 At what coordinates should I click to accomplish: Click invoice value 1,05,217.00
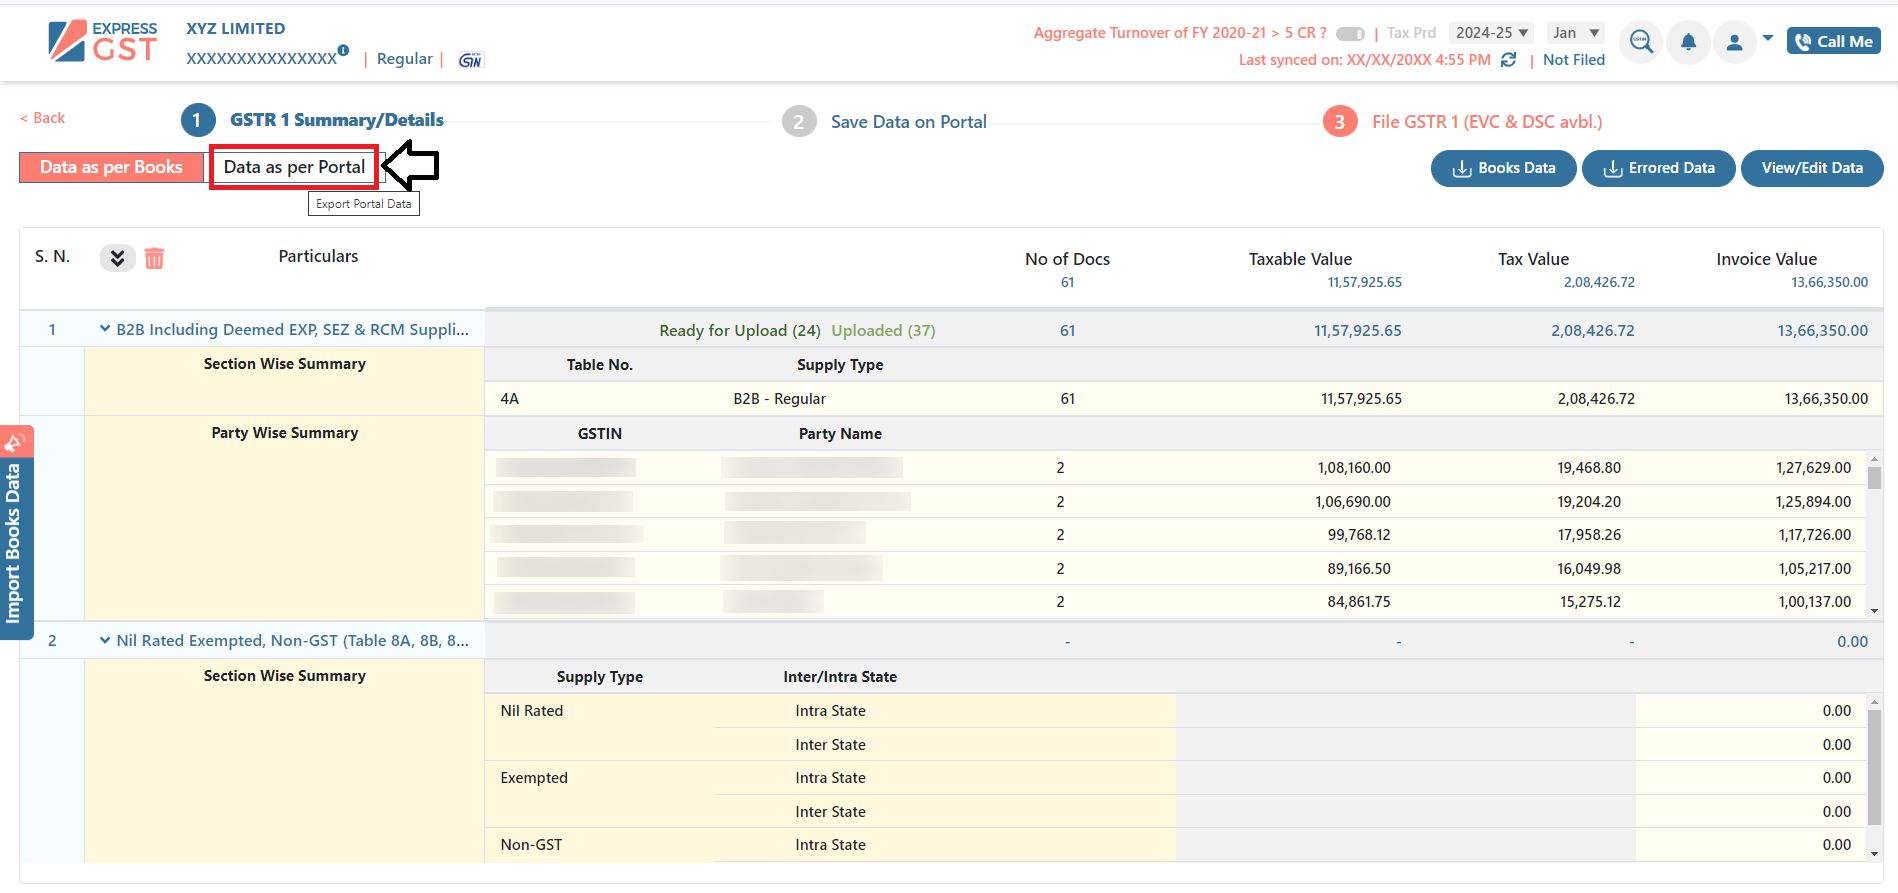pyautogui.click(x=1813, y=569)
